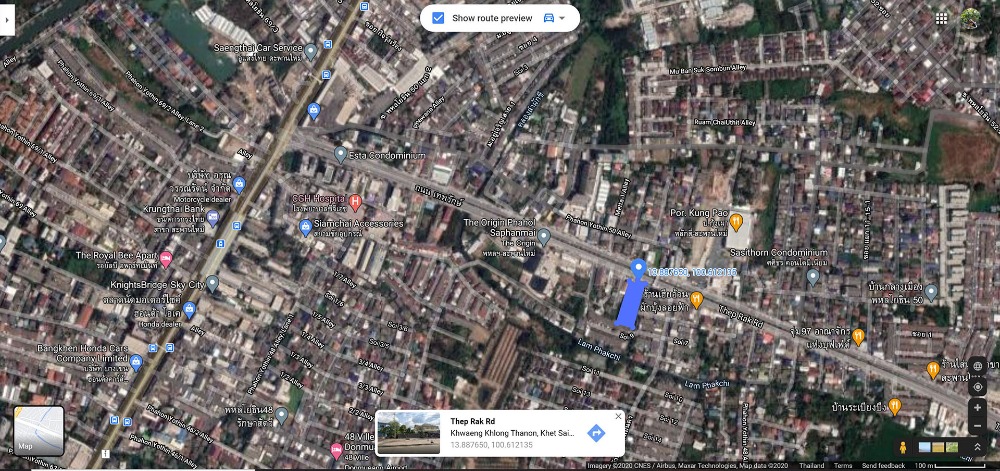
Task: Open the Thep Rak Rd street photo
Action: pyautogui.click(x=408, y=433)
